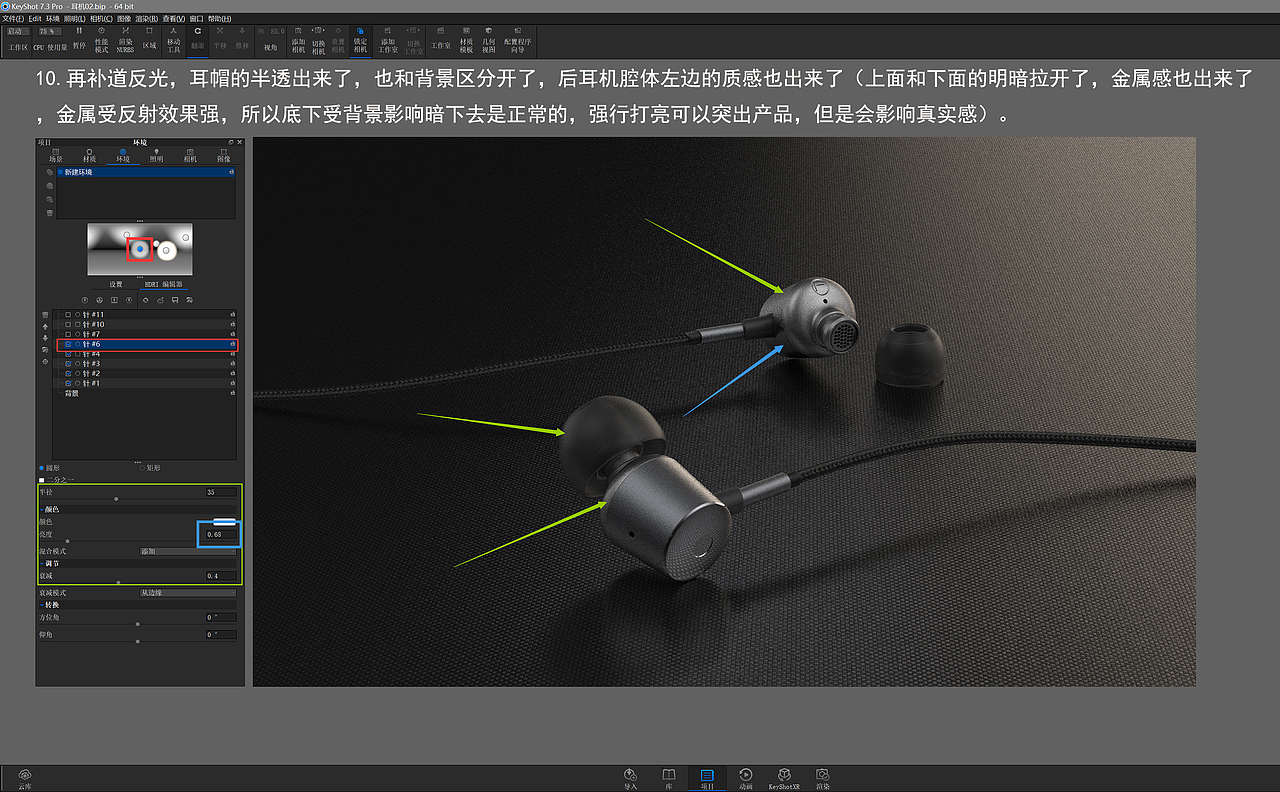The image size is (1280, 792).
Task: Click the trash icon beside environment list
Action: (48, 212)
